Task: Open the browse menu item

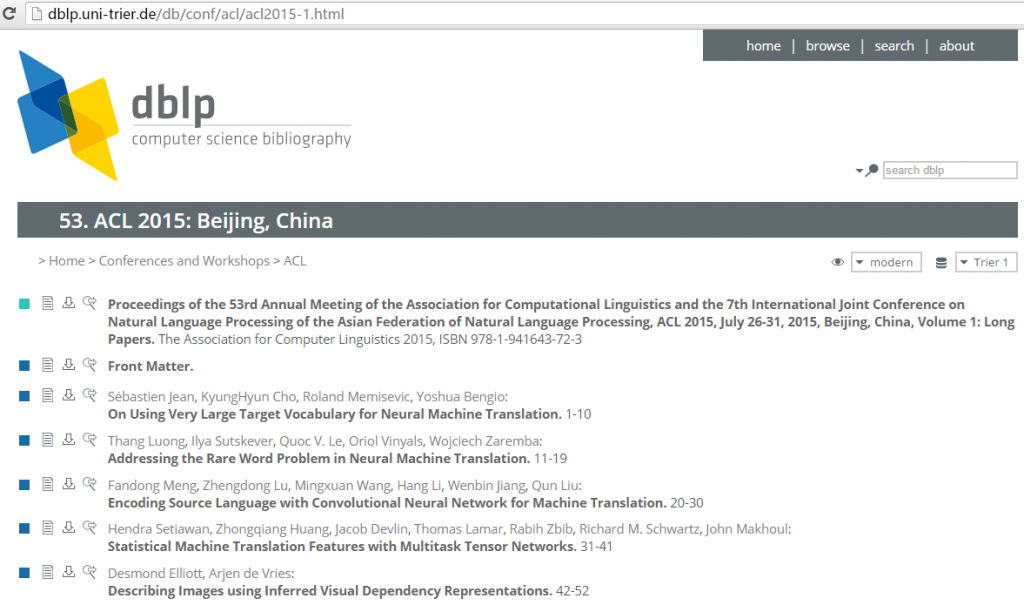Action: 827,46
